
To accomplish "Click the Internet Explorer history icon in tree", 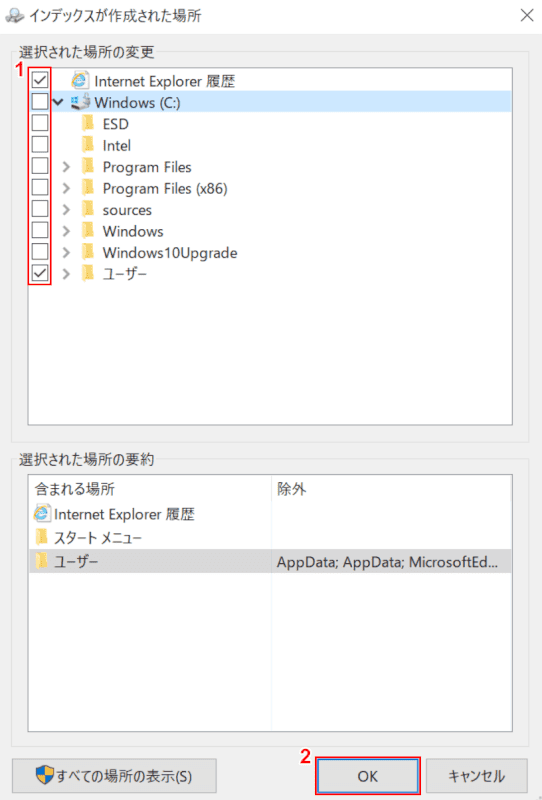I will [x=80, y=81].
